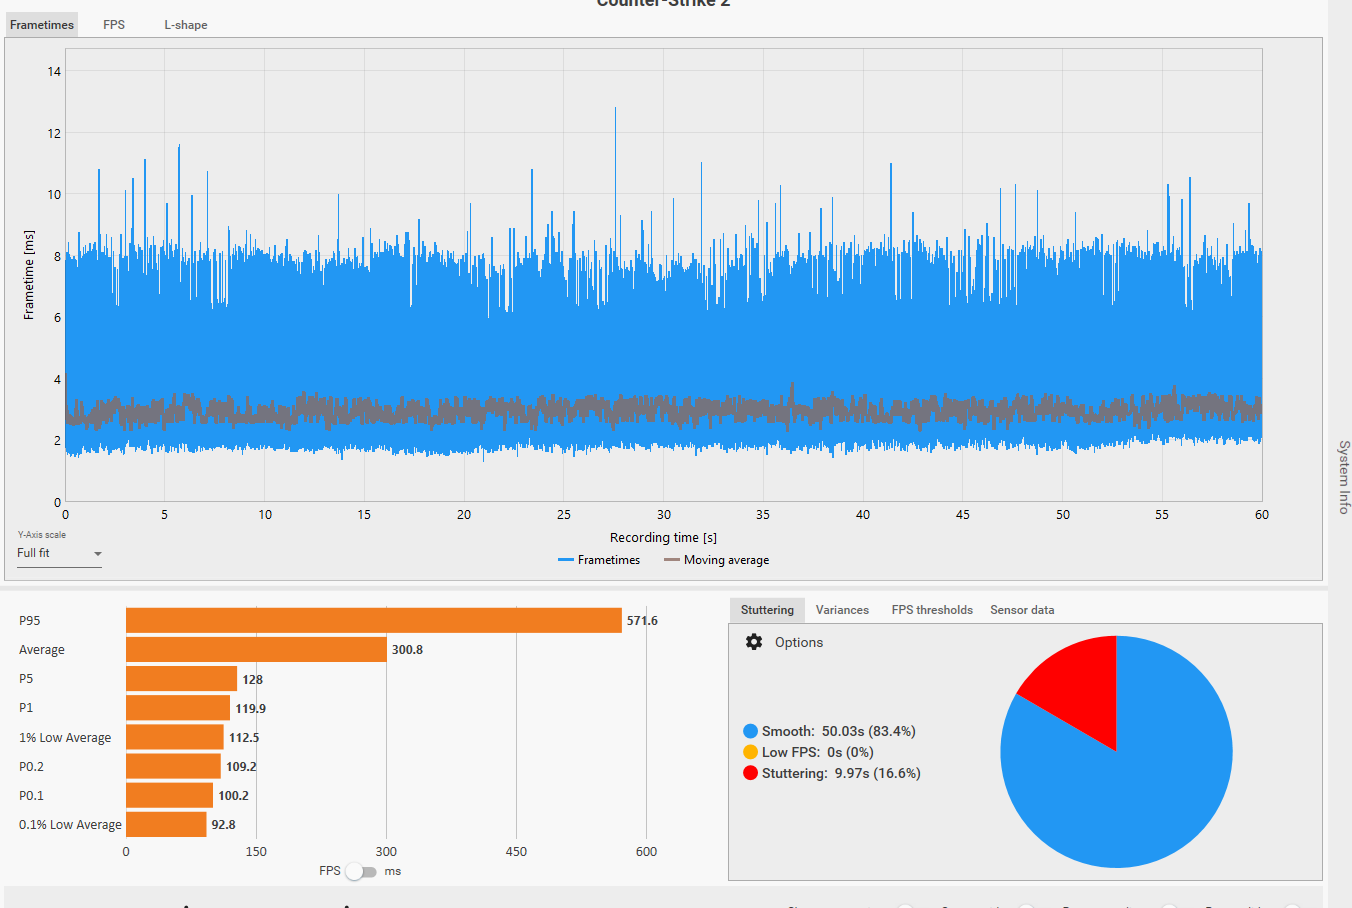Click the 'Stuttering: 9.97s (16.6%)' text
1352x908 pixels.
point(841,773)
